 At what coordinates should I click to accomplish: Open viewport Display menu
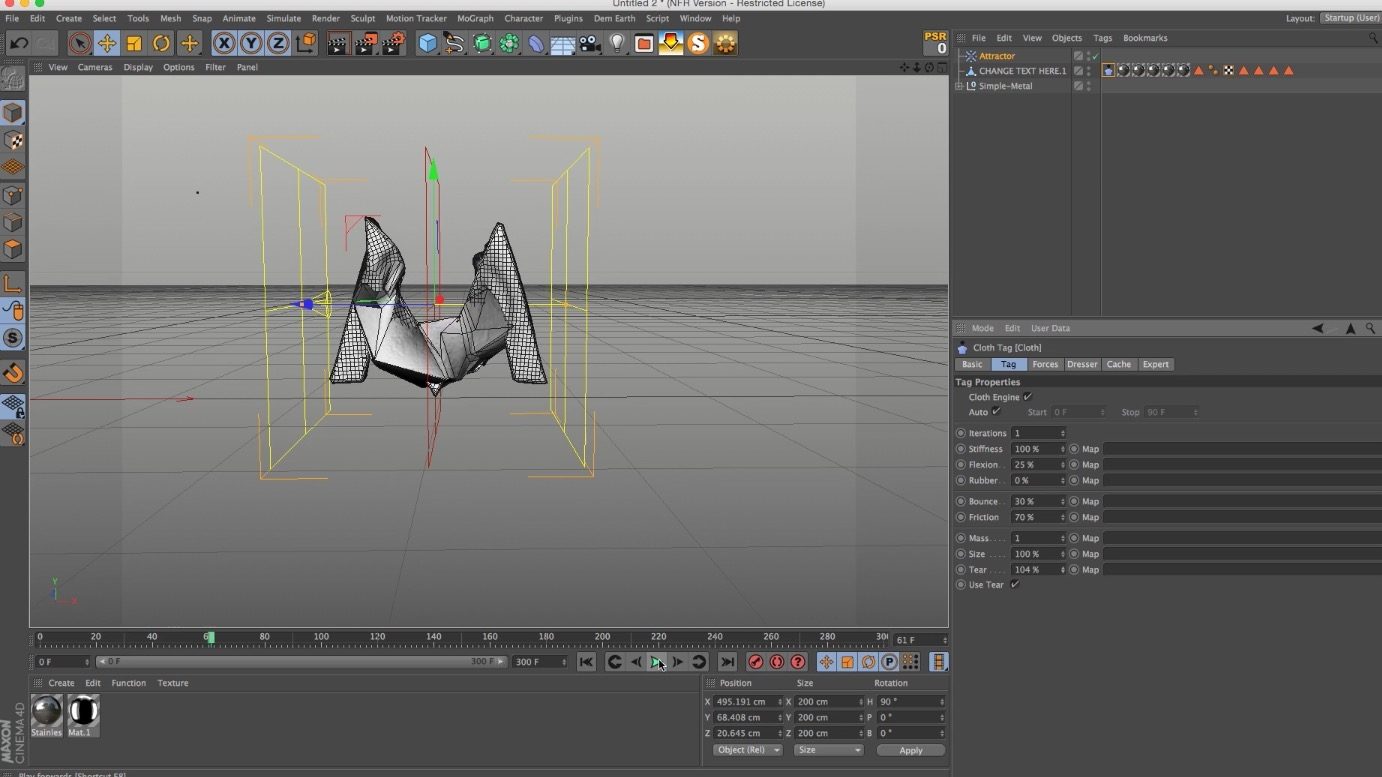coord(138,67)
